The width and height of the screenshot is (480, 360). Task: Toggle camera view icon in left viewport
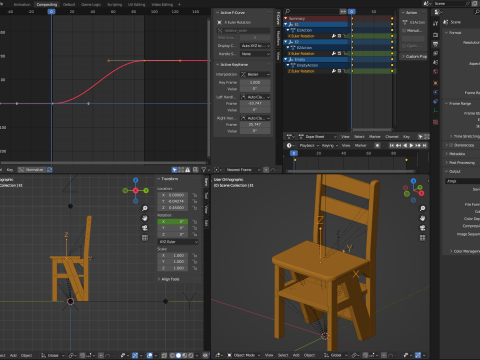pyautogui.click(x=145, y=228)
